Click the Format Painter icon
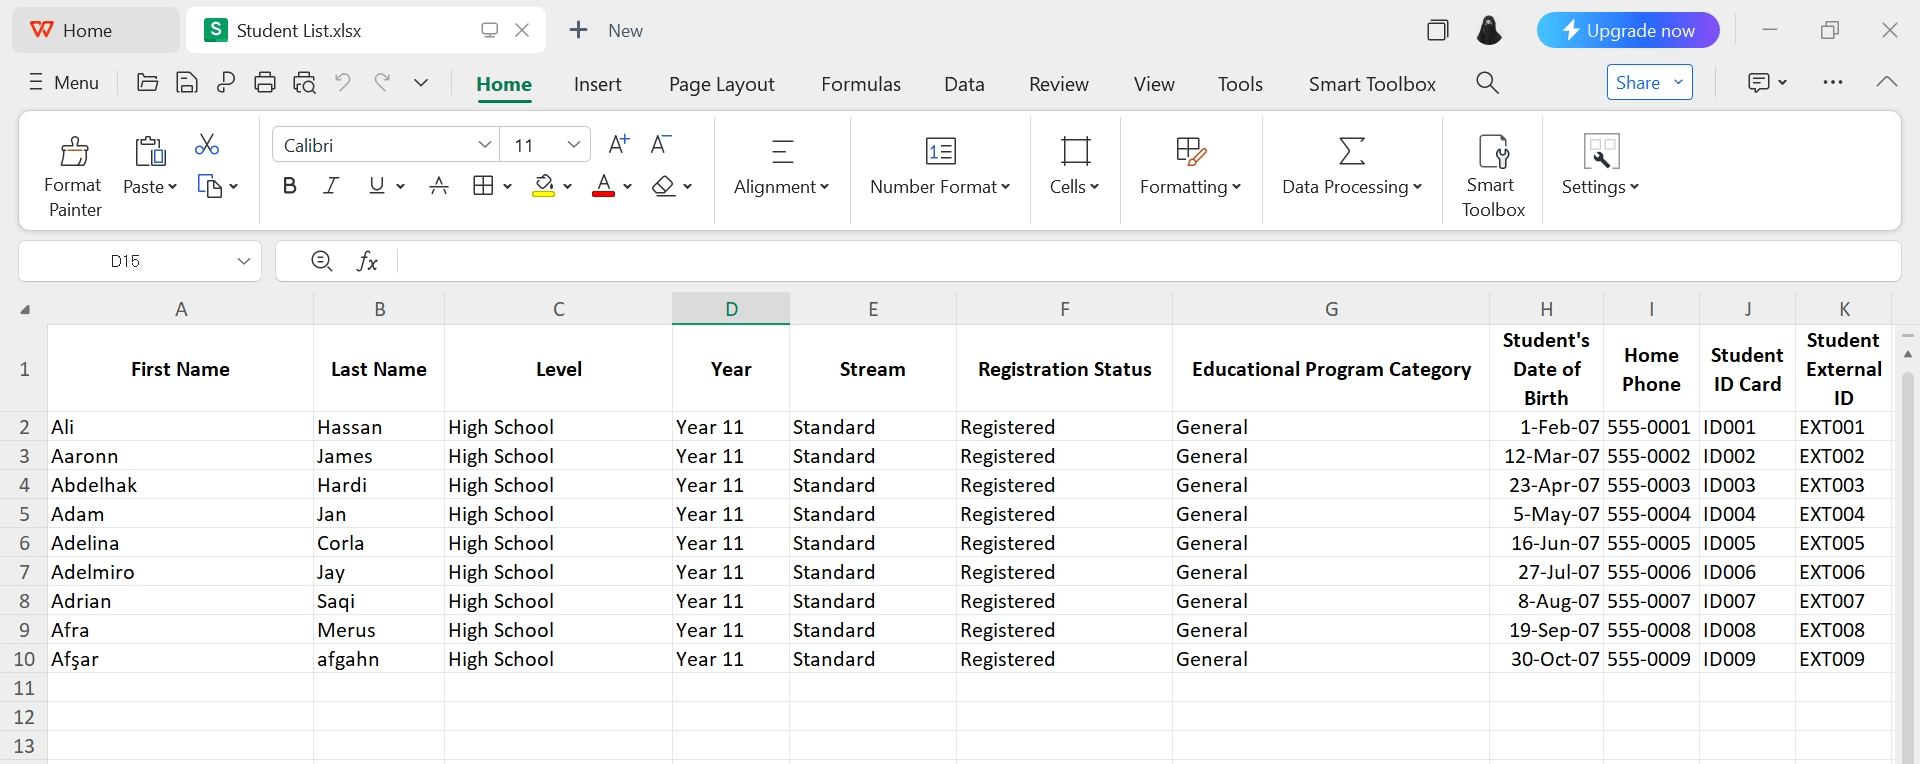Screen dimensions: 1920x764 tap(74, 152)
